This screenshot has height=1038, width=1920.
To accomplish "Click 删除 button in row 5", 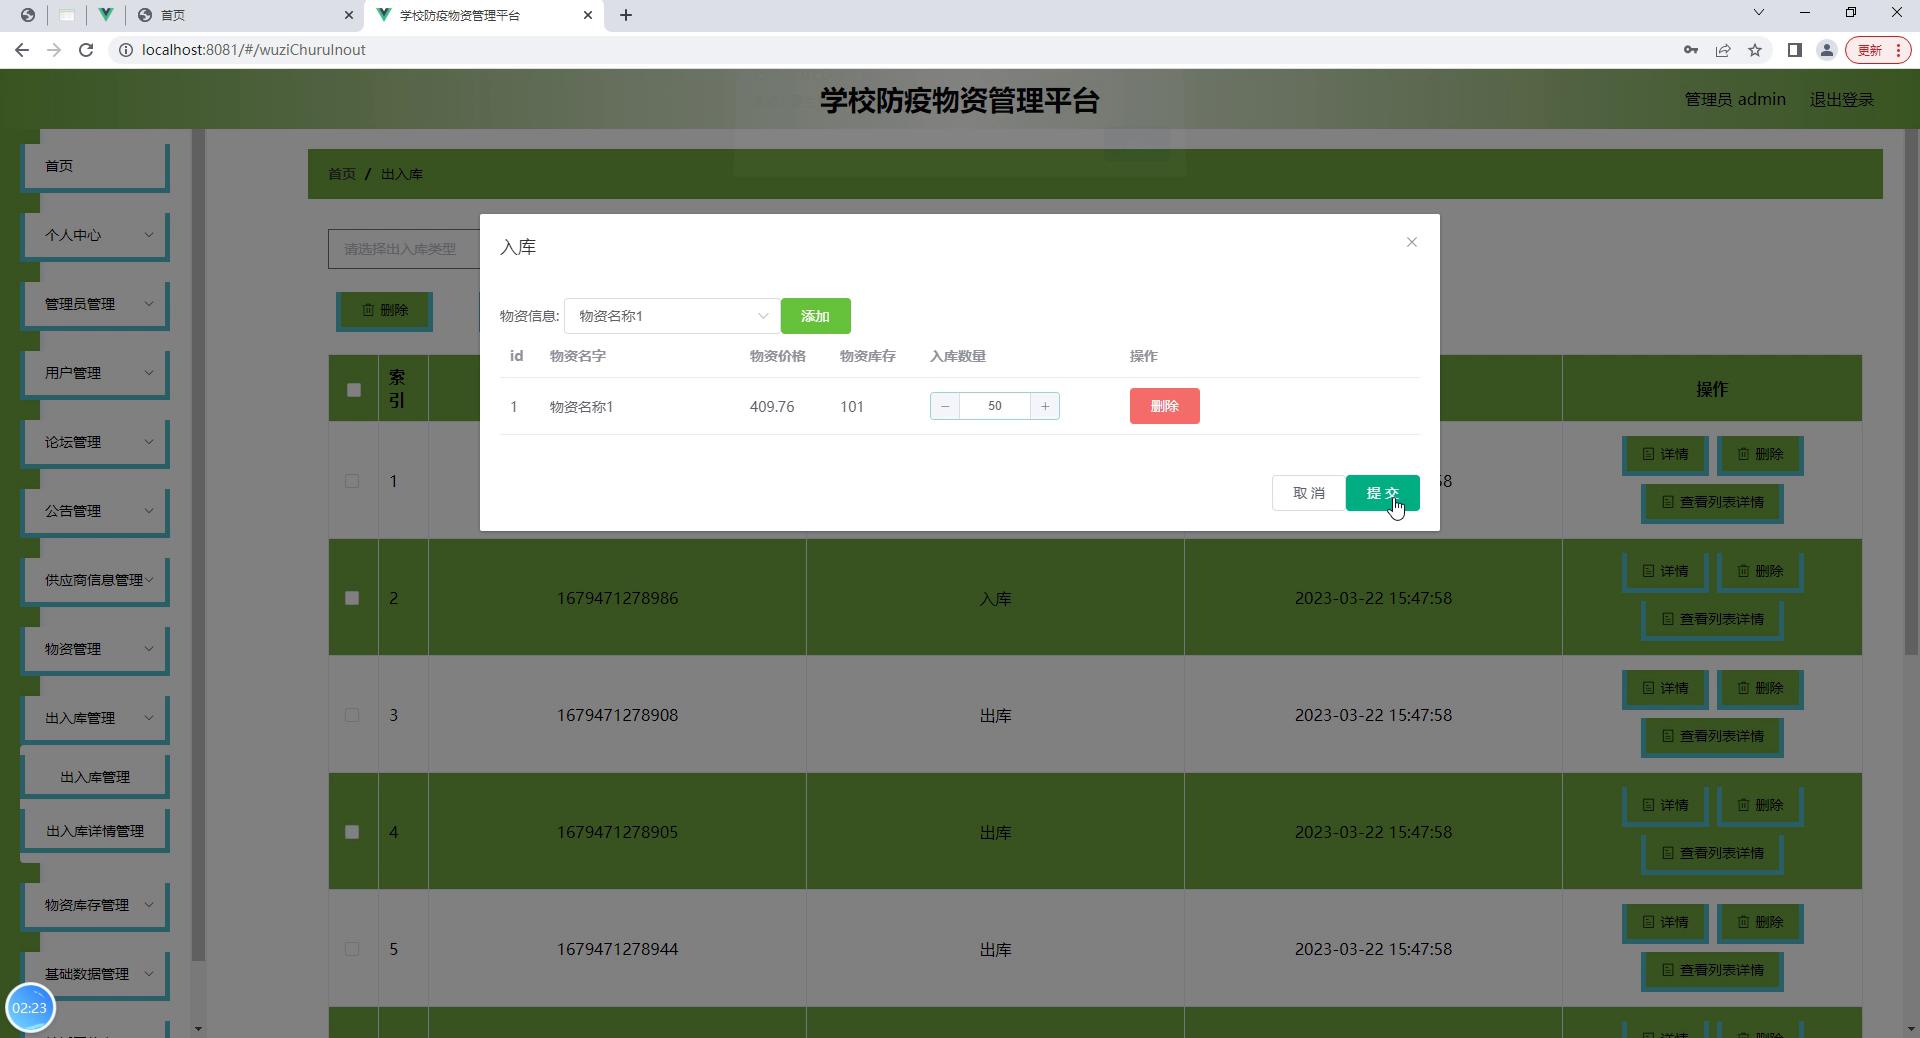I will 1760,922.
